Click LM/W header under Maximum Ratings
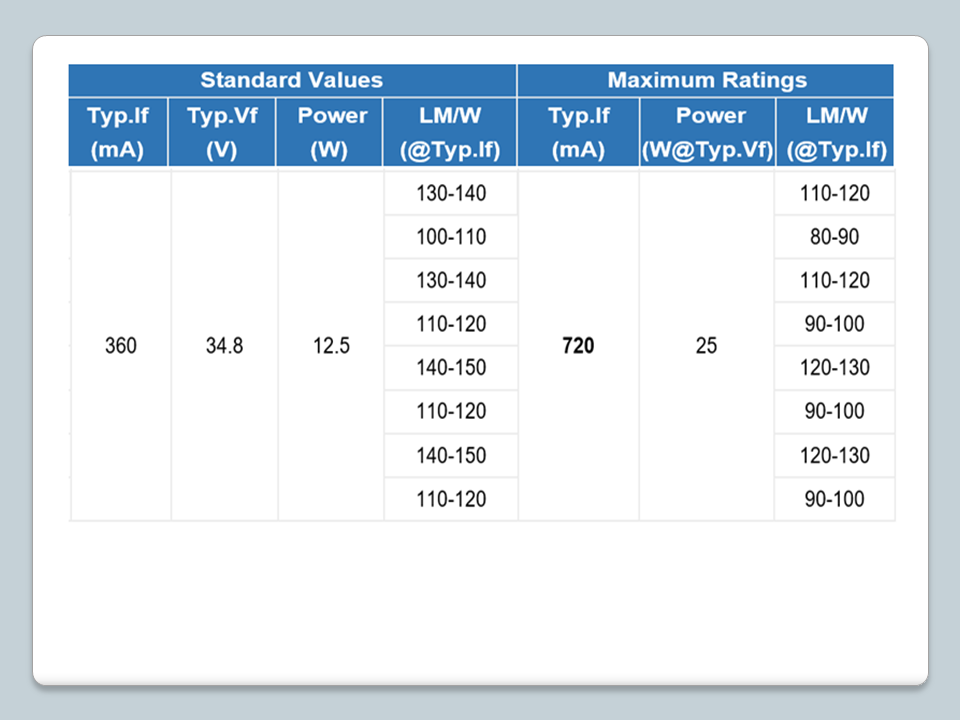The width and height of the screenshot is (960, 720). (836, 132)
